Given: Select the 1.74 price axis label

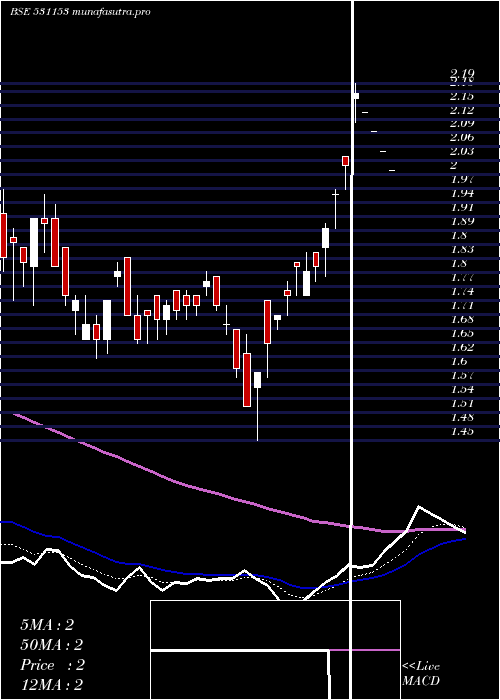Looking at the screenshot, I should 462,292.
